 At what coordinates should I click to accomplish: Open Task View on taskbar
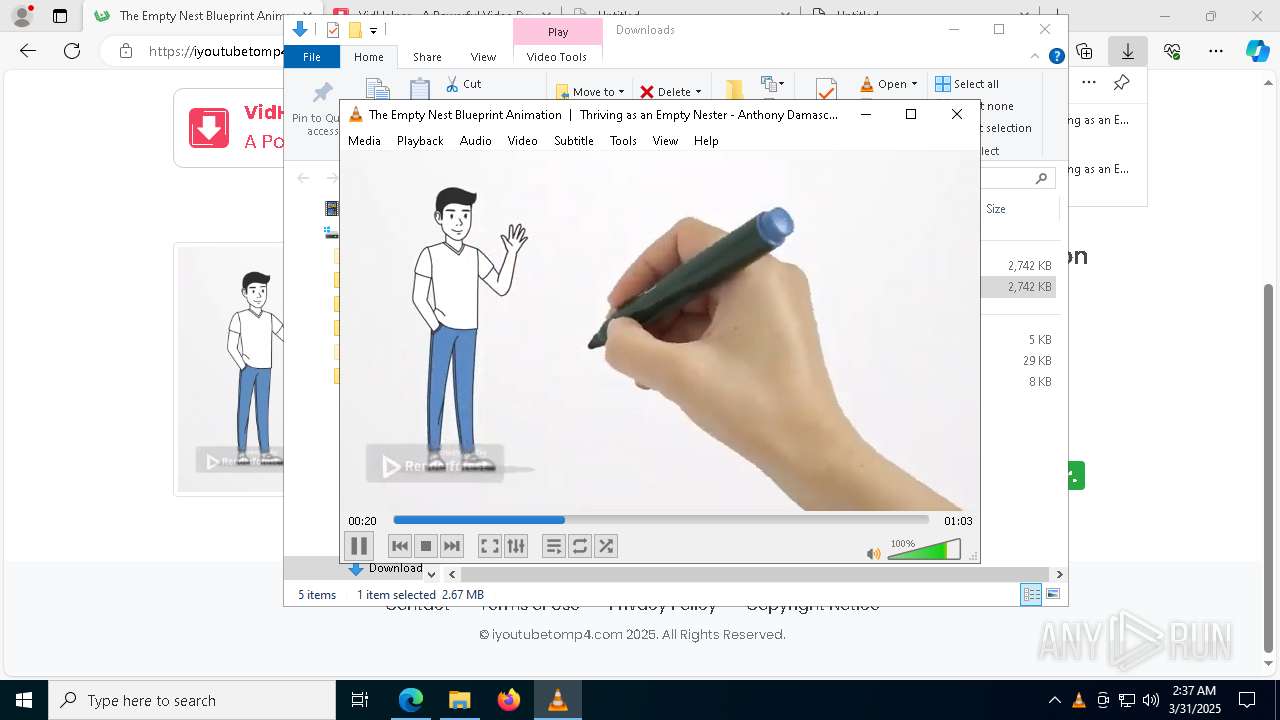click(360, 700)
